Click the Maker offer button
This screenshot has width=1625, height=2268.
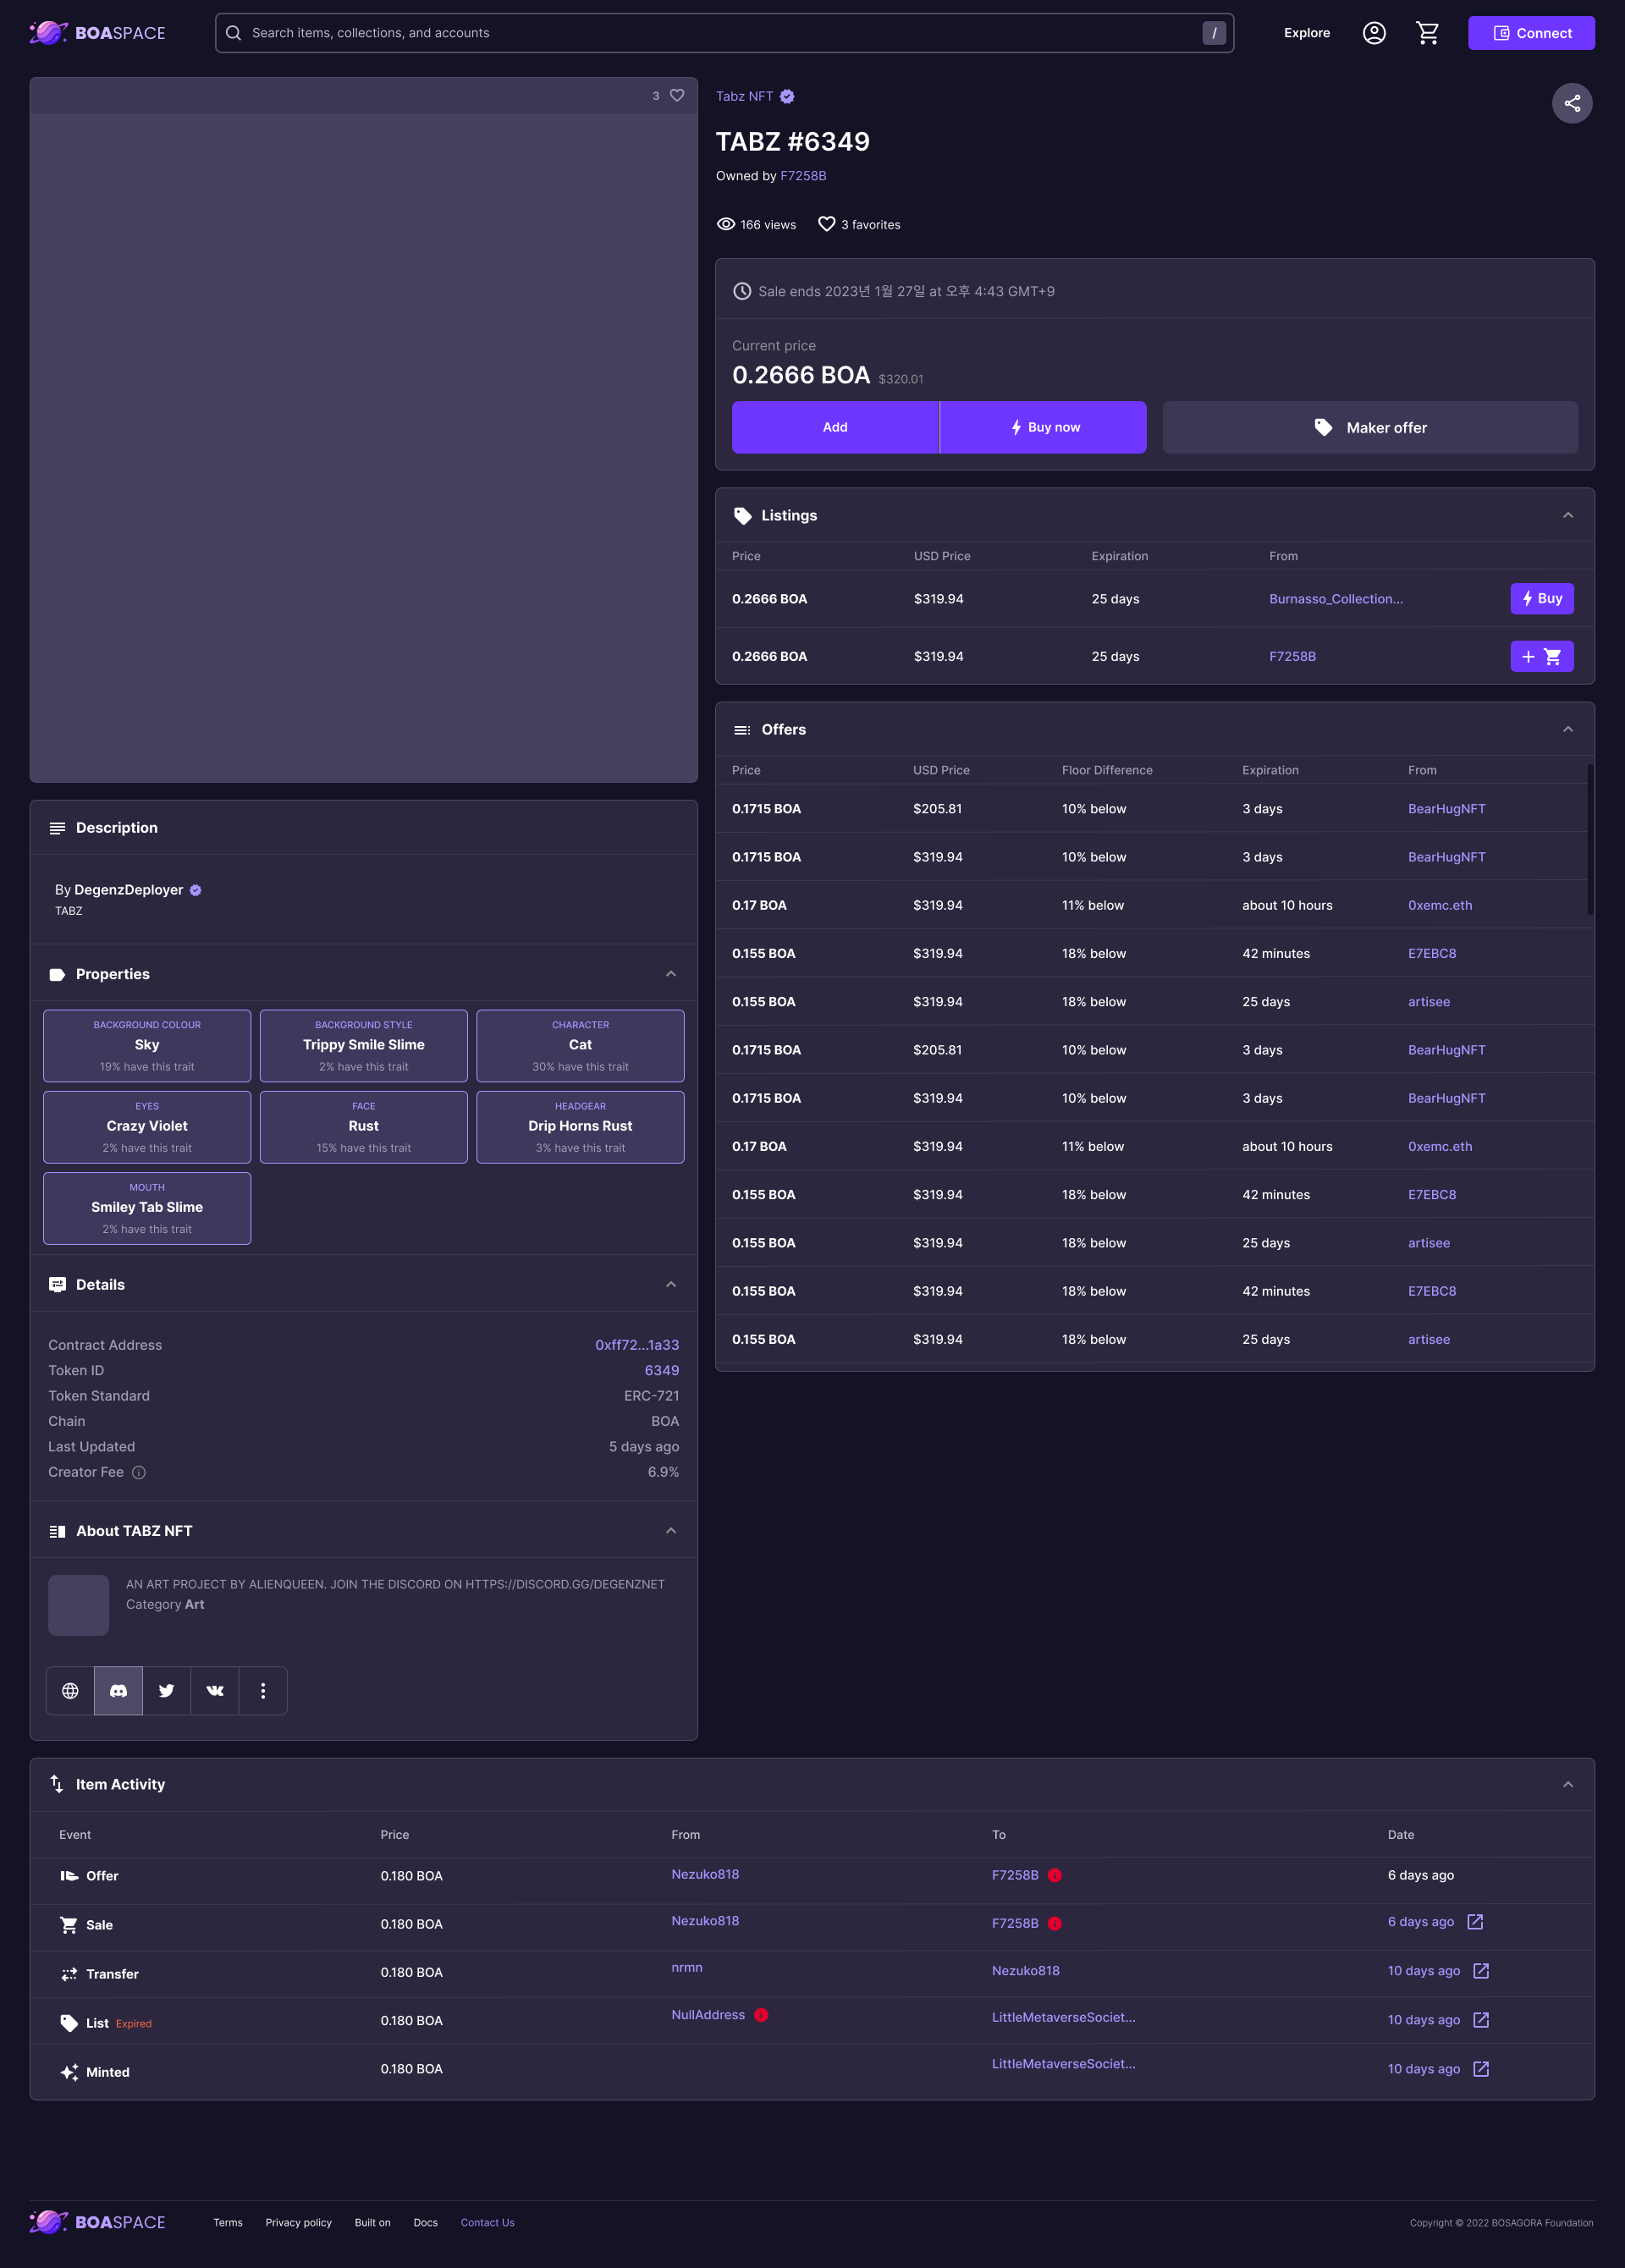pyautogui.click(x=1369, y=427)
